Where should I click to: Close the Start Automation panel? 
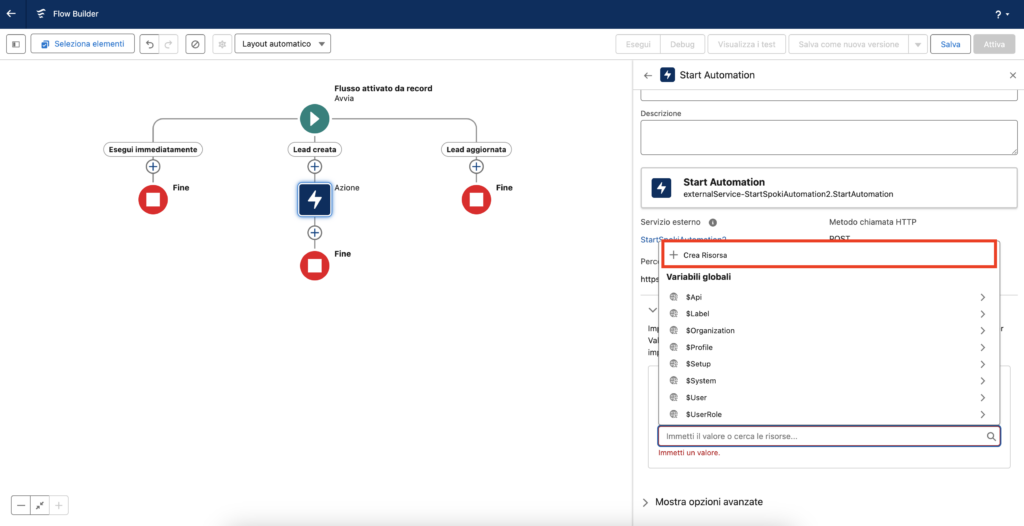coord(1012,75)
